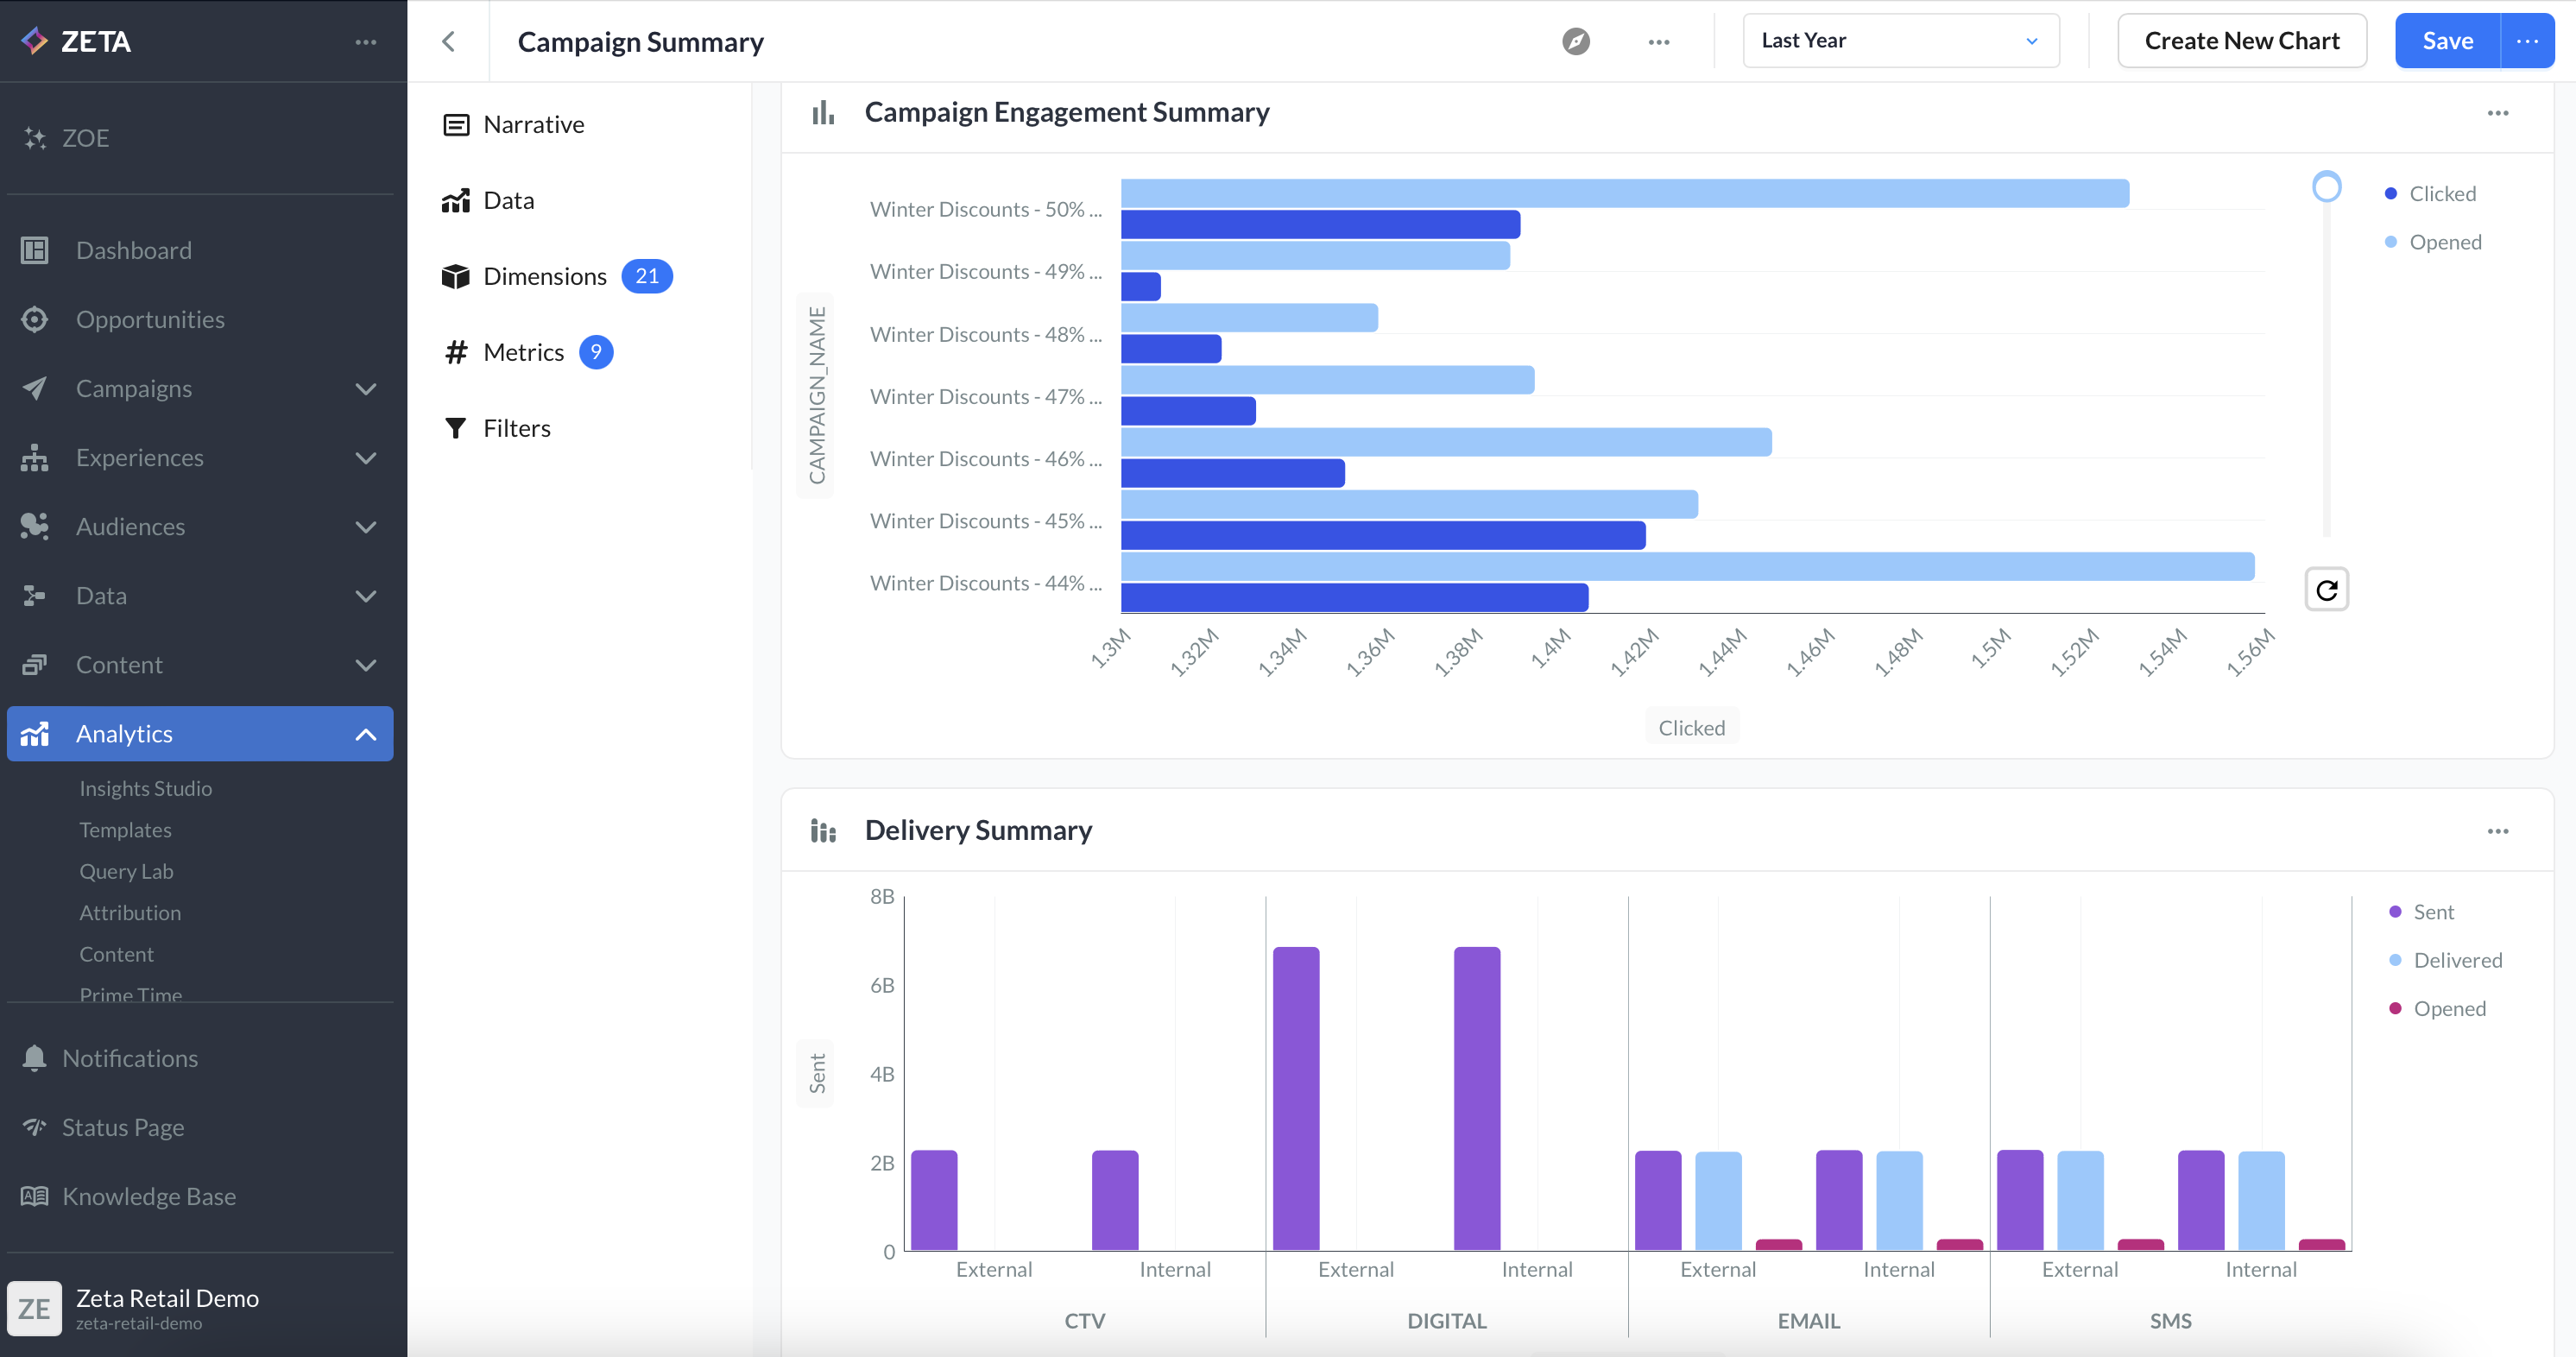The image size is (2576, 1357).
Task: Click the compass explore icon in header
Action: click(x=1576, y=41)
